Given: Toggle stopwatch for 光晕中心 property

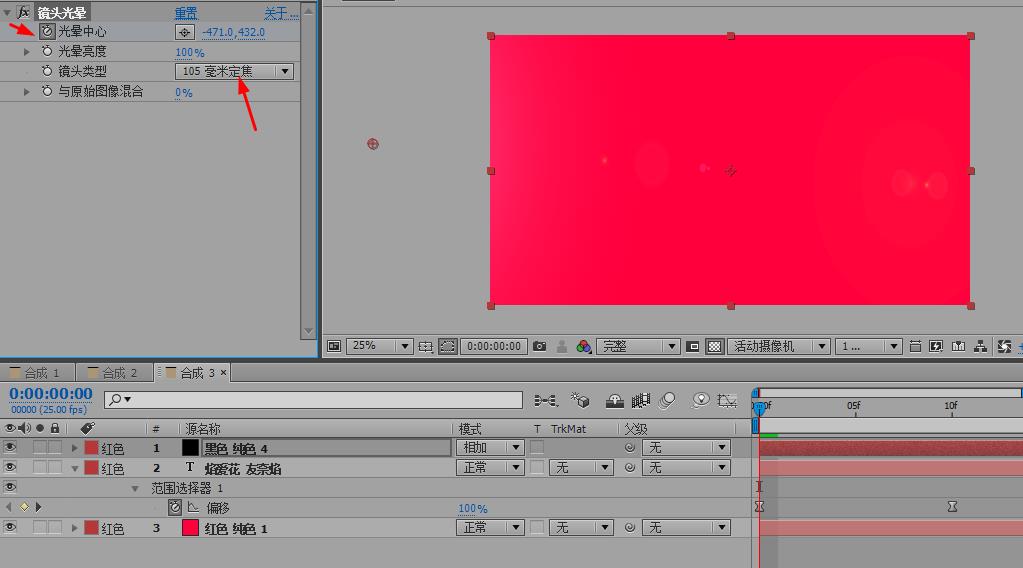Looking at the screenshot, I should tap(46, 32).
